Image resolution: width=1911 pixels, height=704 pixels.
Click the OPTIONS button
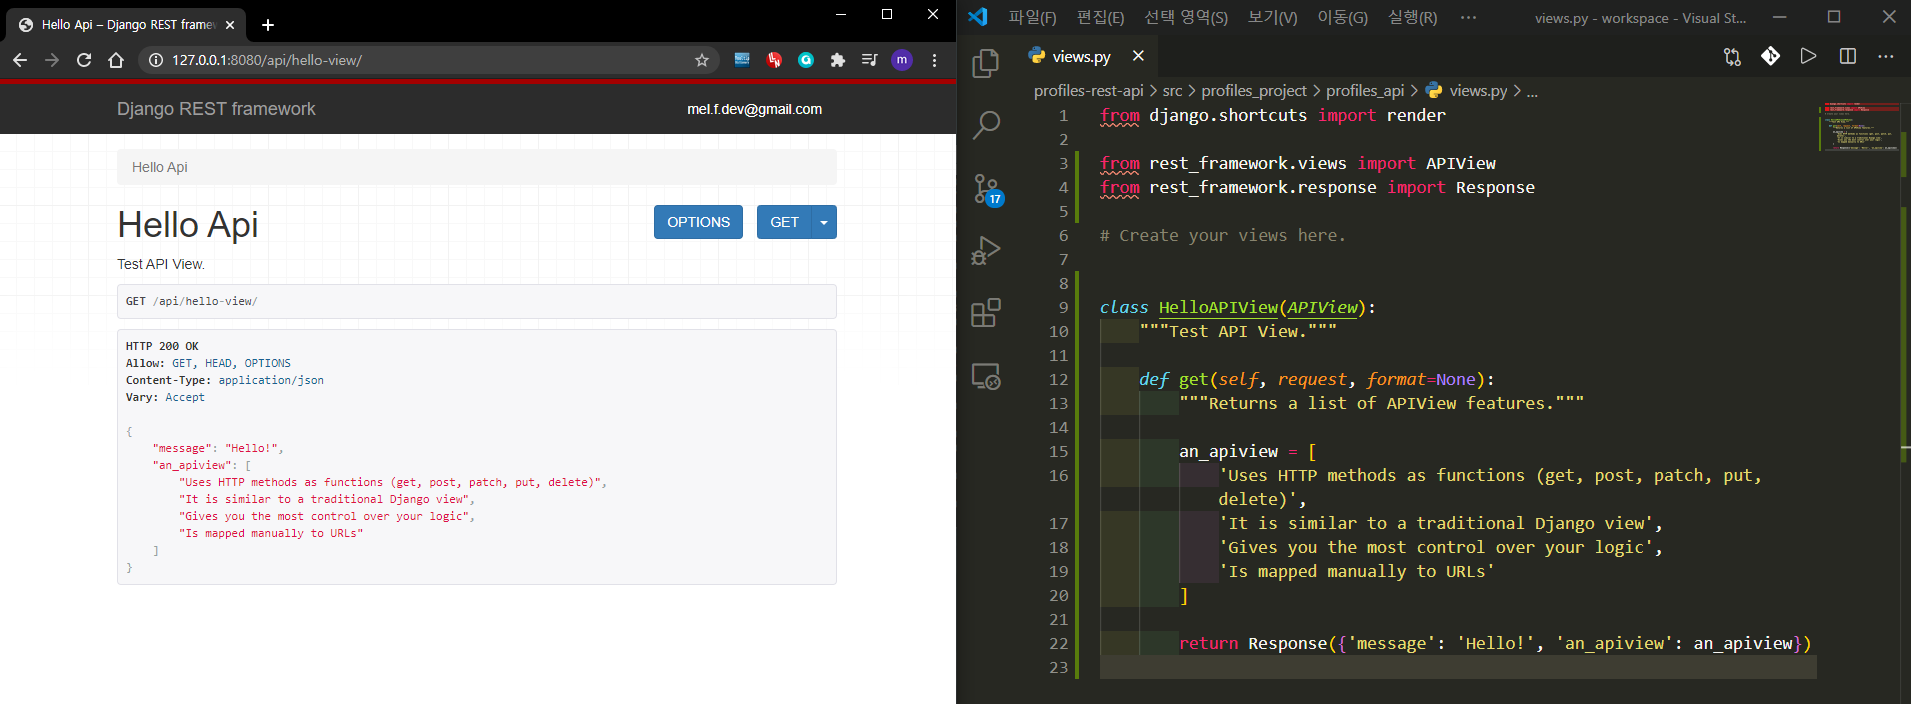(698, 222)
